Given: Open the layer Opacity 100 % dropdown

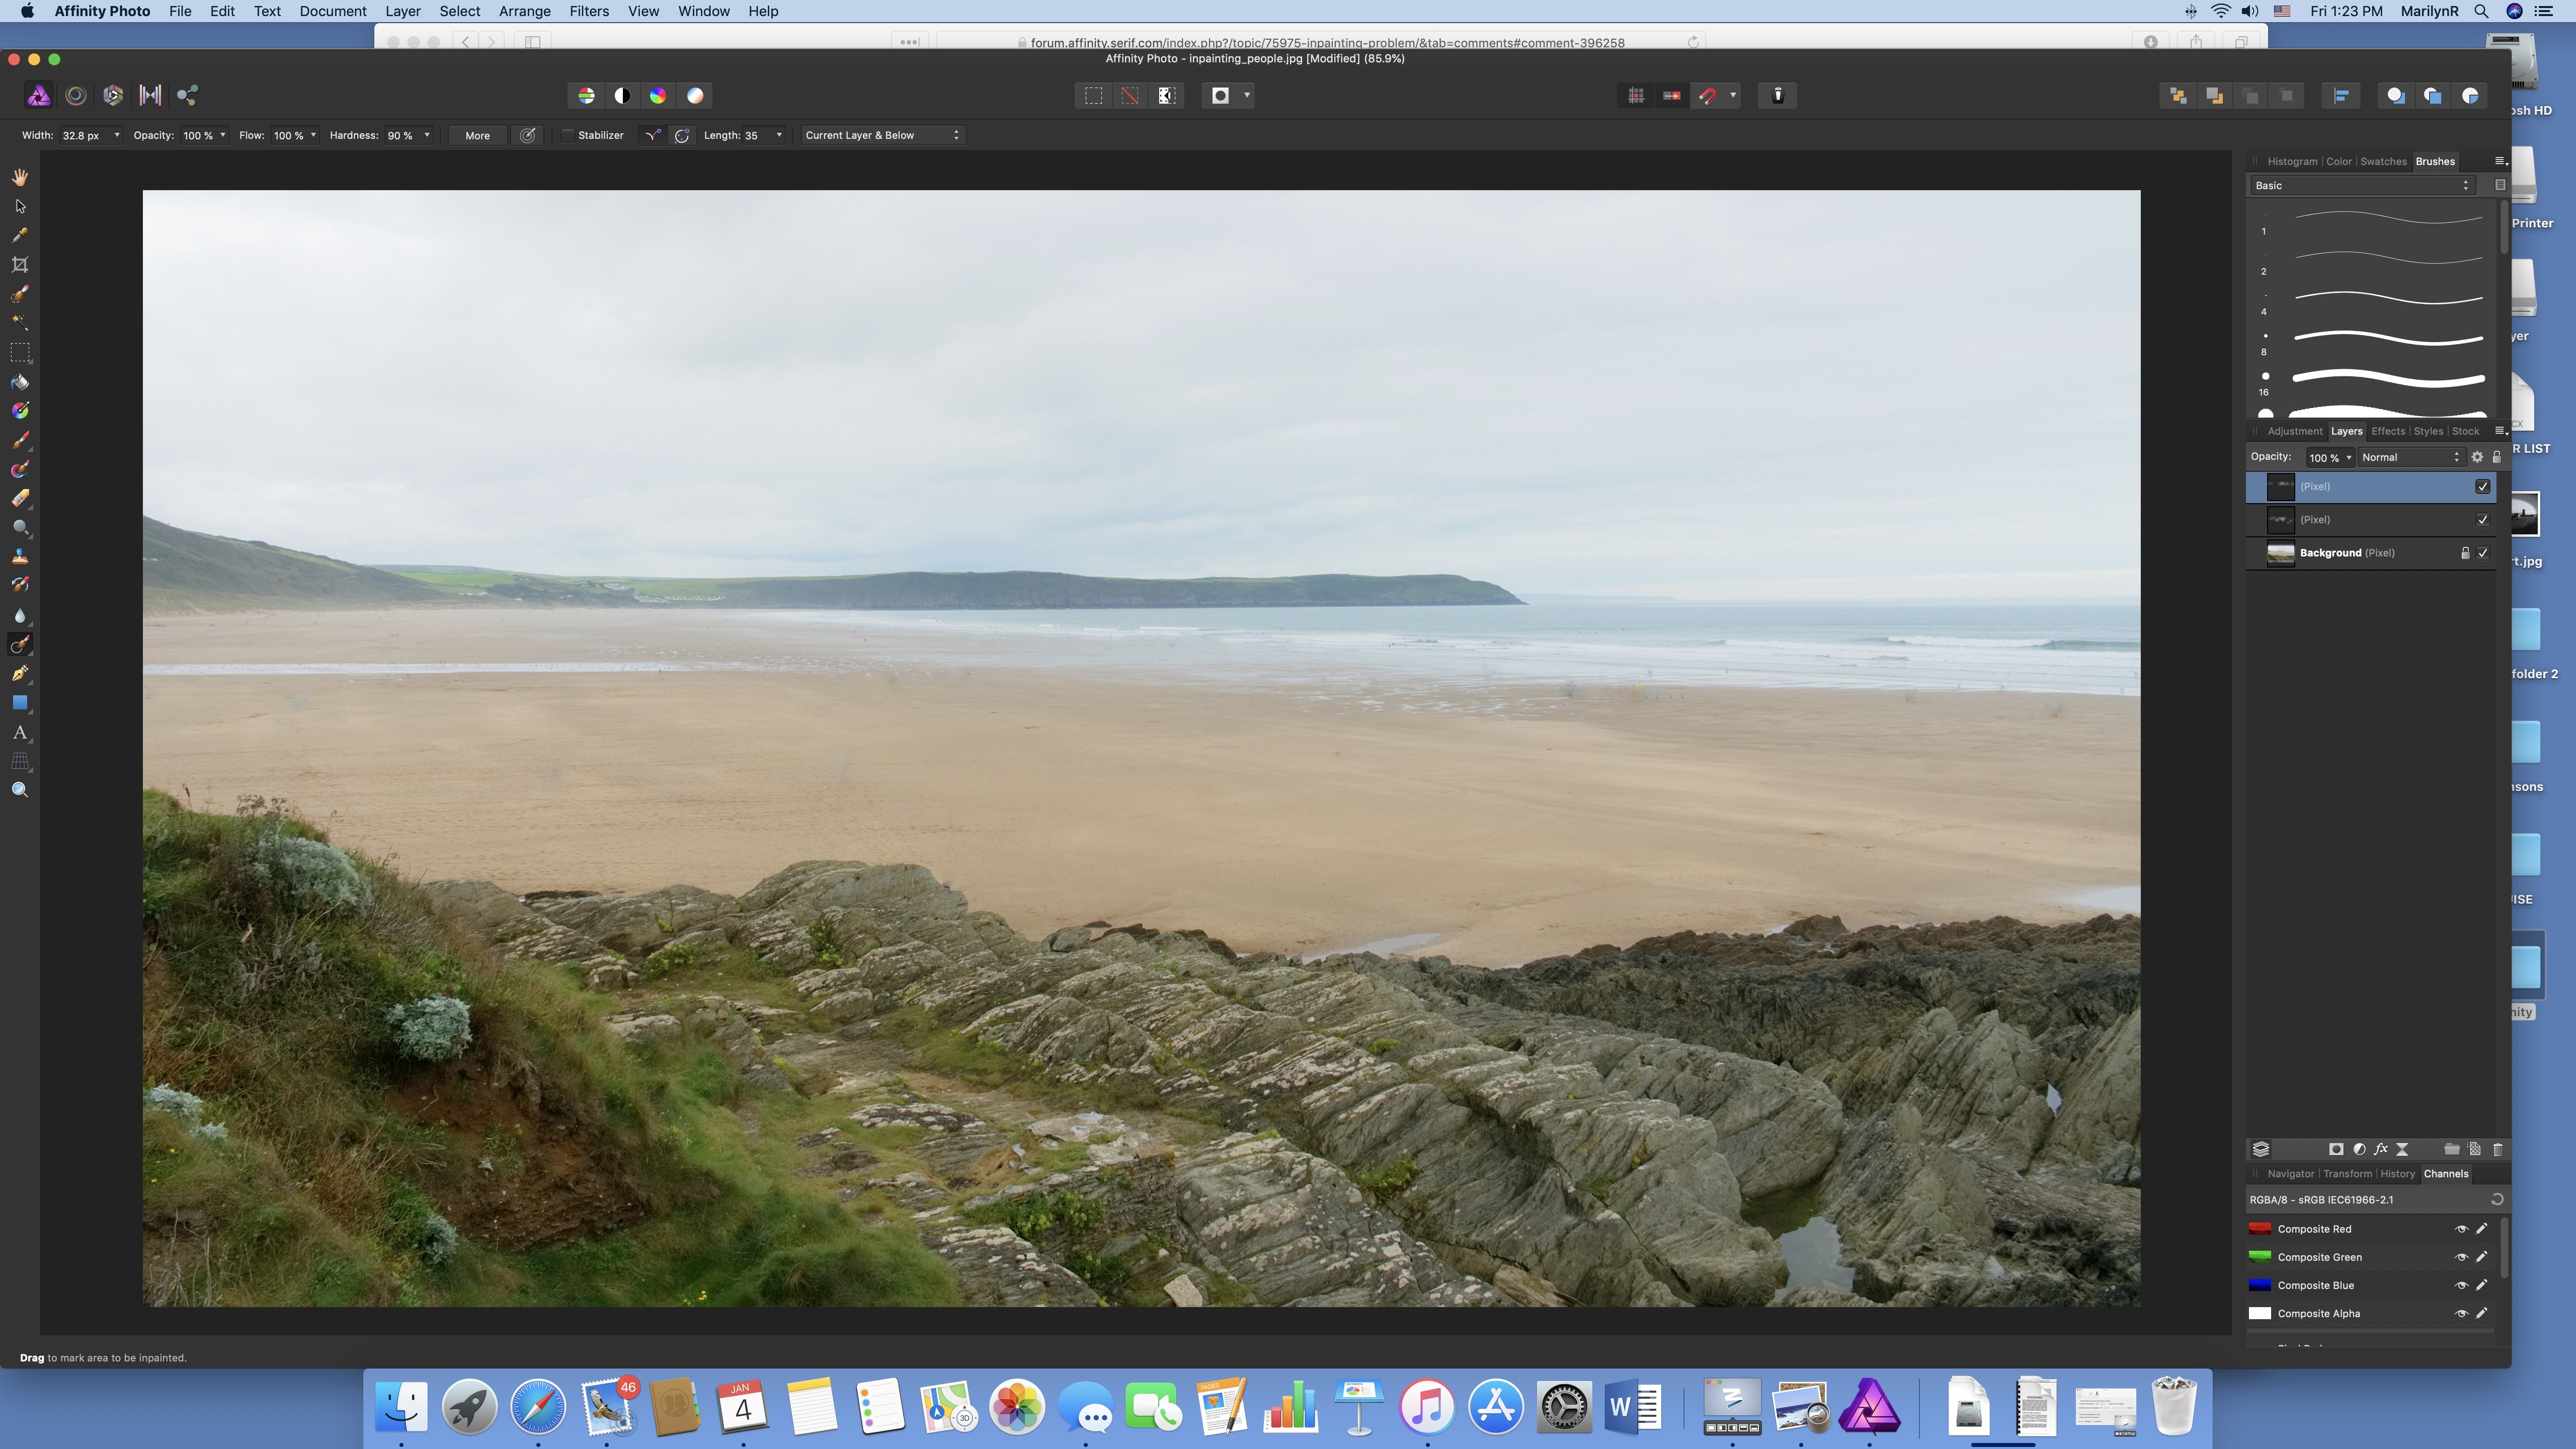Looking at the screenshot, I should pyautogui.click(x=2349, y=458).
